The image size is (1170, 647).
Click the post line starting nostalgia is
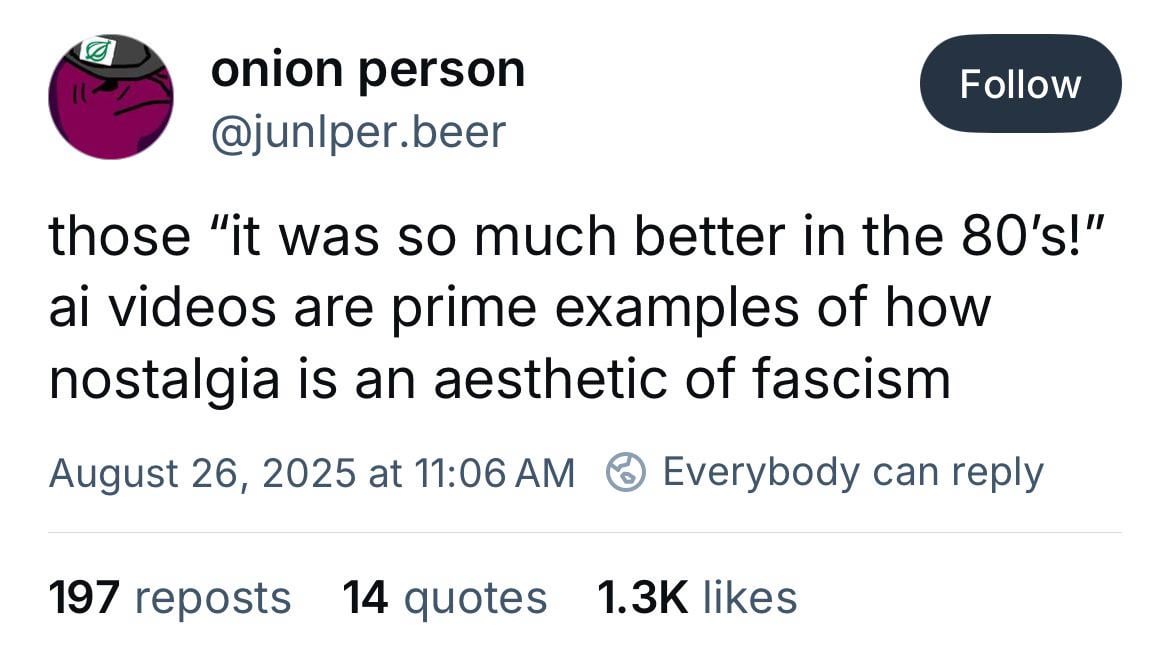tap(500, 378)
